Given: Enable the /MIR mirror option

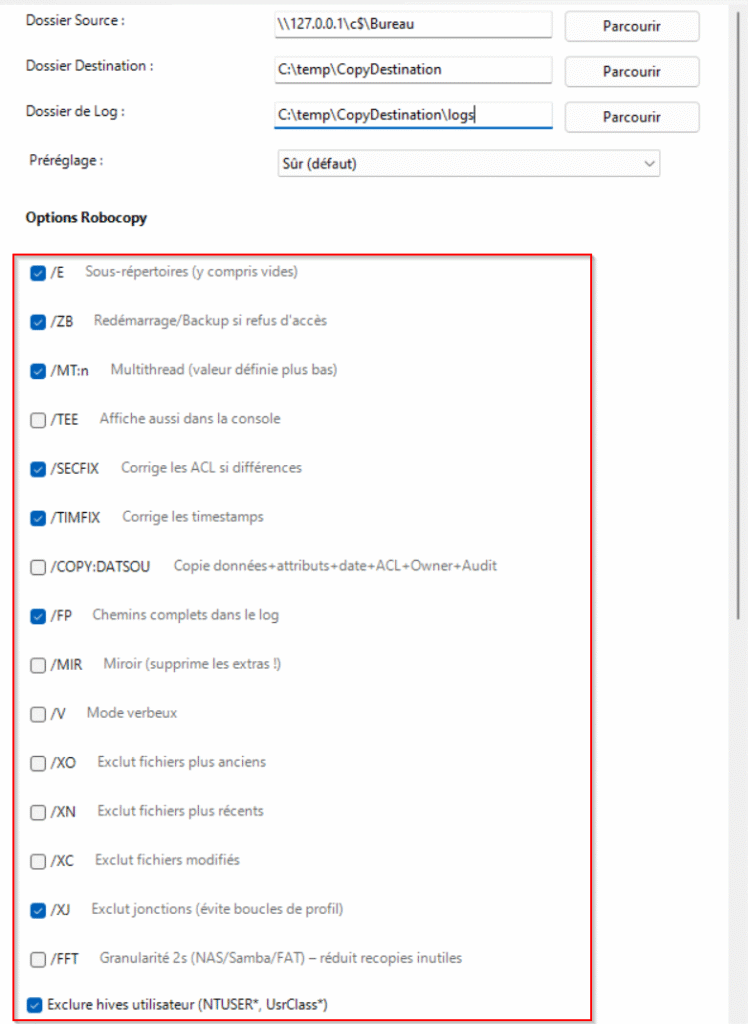Looking at the screenshot, I should [x=38, y=665].
